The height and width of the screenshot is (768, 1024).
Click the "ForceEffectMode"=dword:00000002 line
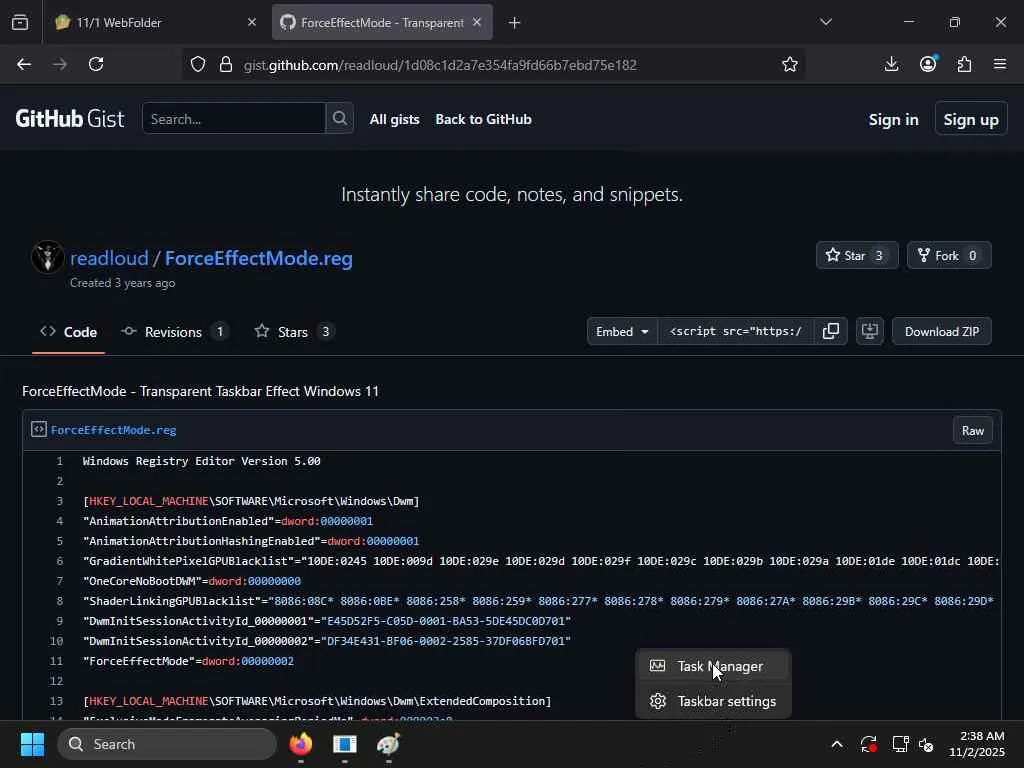click(188, 661)
